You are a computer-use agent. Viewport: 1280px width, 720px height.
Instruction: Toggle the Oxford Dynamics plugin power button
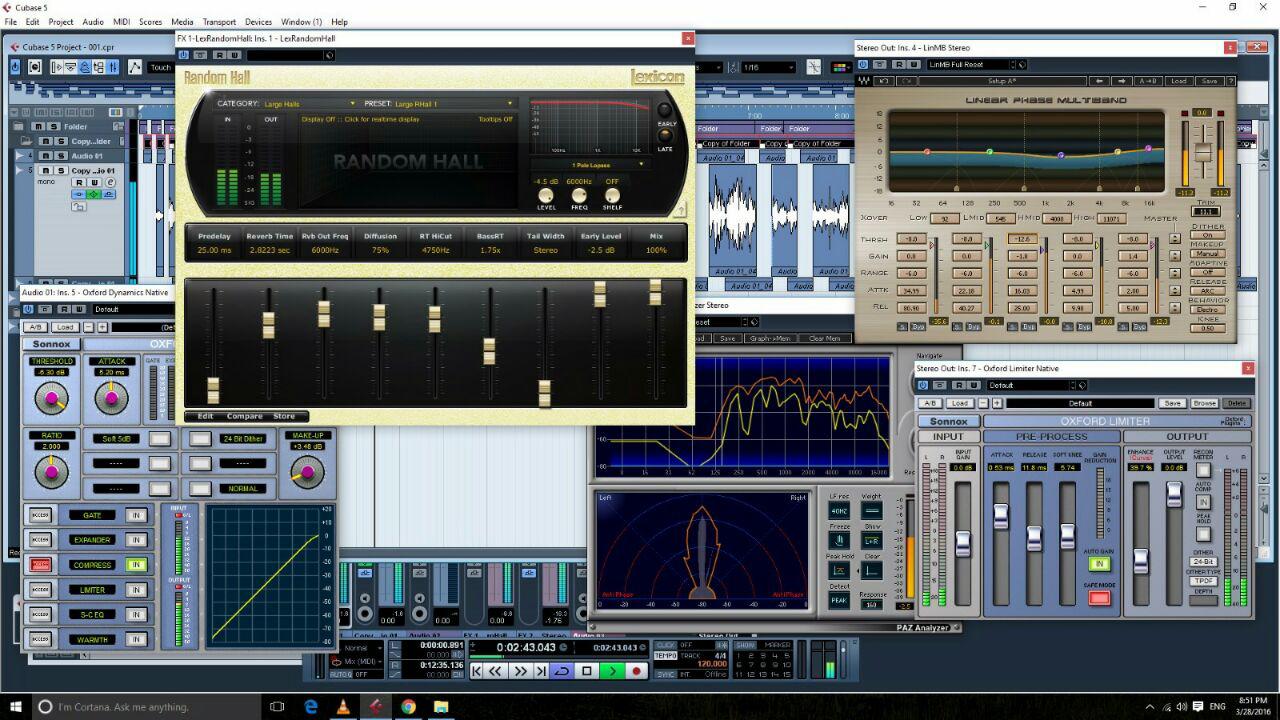(x=29, y=309)
